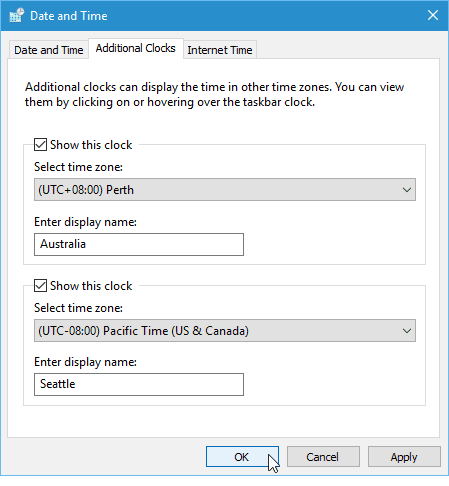
Task: Cancel the clock changes
Action: coord(323,457)
